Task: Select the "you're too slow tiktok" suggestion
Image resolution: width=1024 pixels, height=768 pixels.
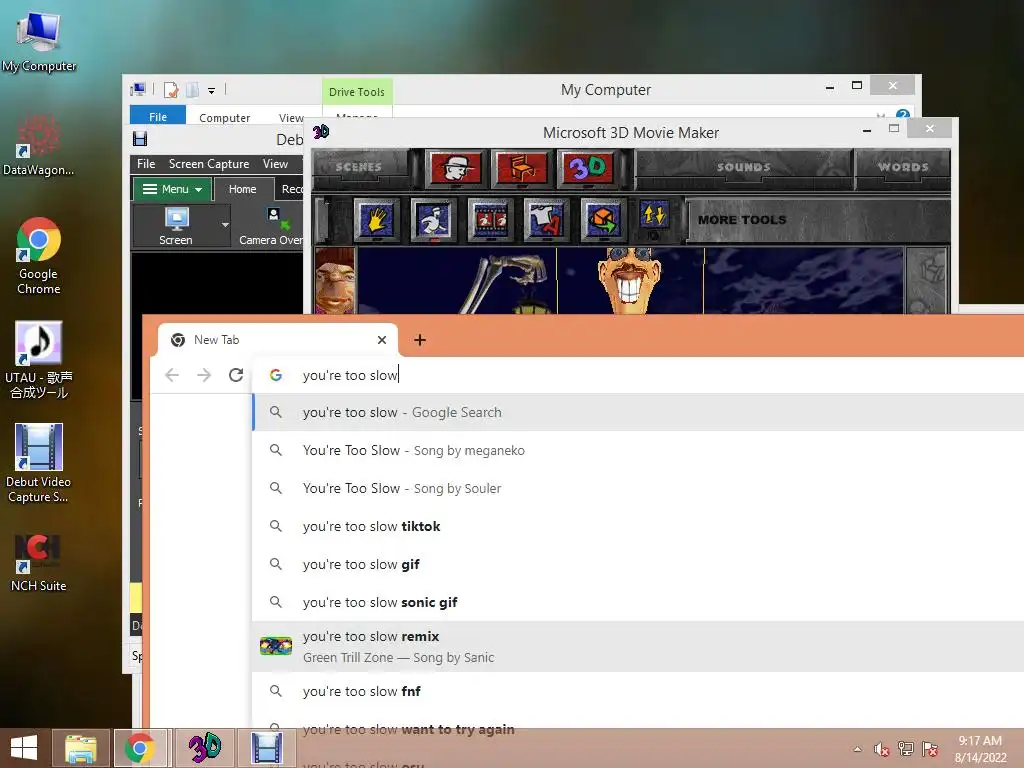Action: tap(638, 526)
